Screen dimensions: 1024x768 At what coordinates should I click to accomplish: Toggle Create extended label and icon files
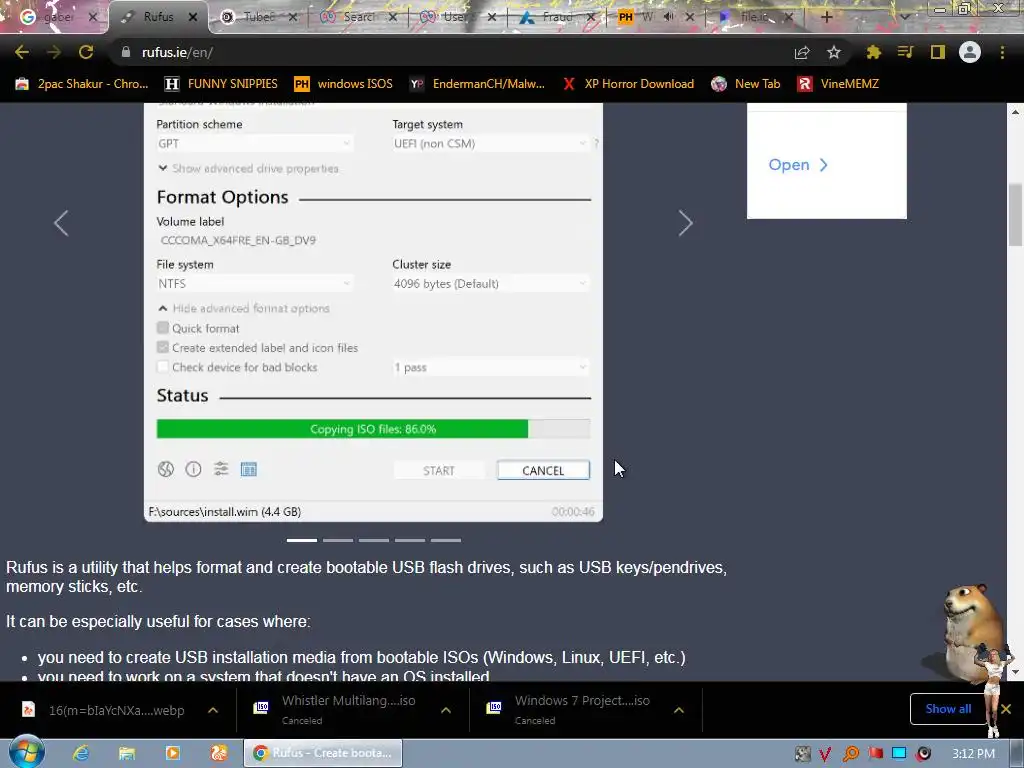pyautogui.click(x=163, y=347)
